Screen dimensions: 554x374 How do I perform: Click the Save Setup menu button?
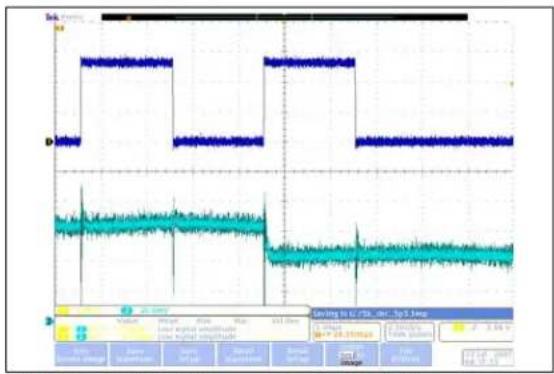point(189,354)
